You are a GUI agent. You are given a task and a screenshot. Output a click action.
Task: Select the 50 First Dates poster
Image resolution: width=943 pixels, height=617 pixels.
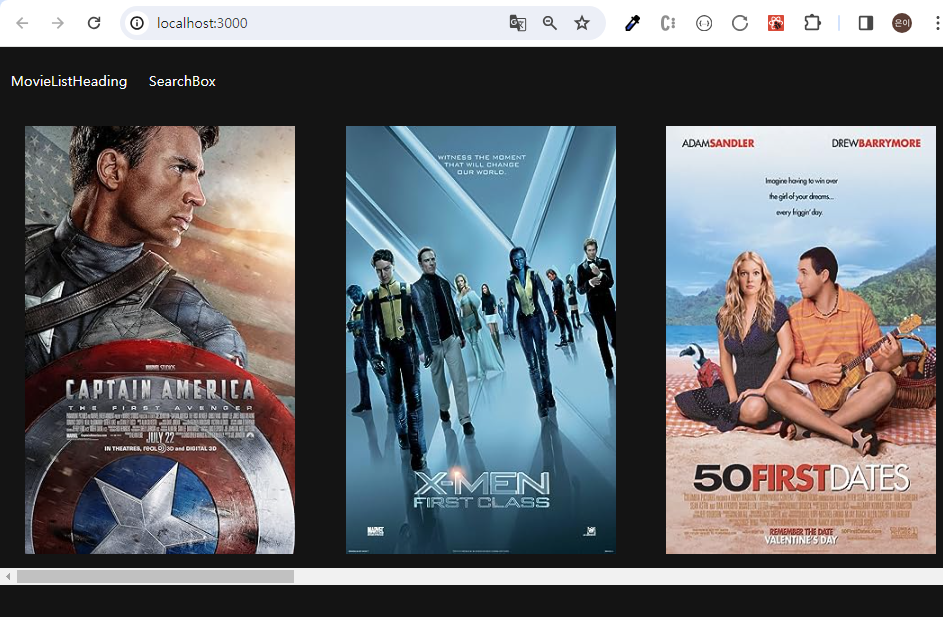point(800,340)
